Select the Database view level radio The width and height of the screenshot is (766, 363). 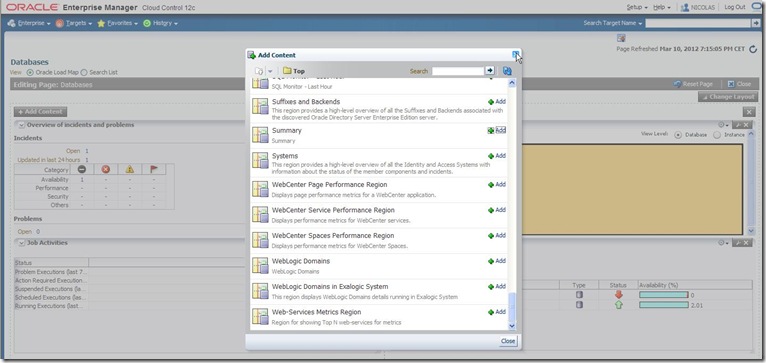click(678, 135)
